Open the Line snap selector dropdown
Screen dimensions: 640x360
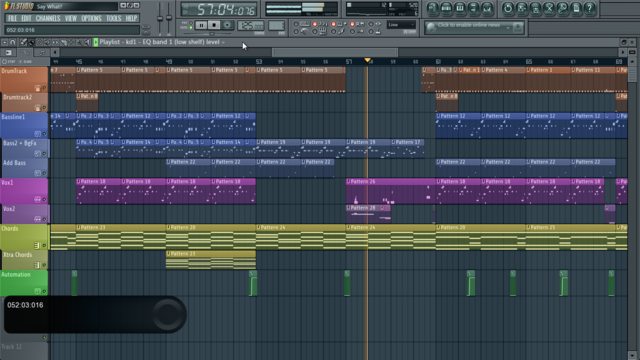pos(401,25)
